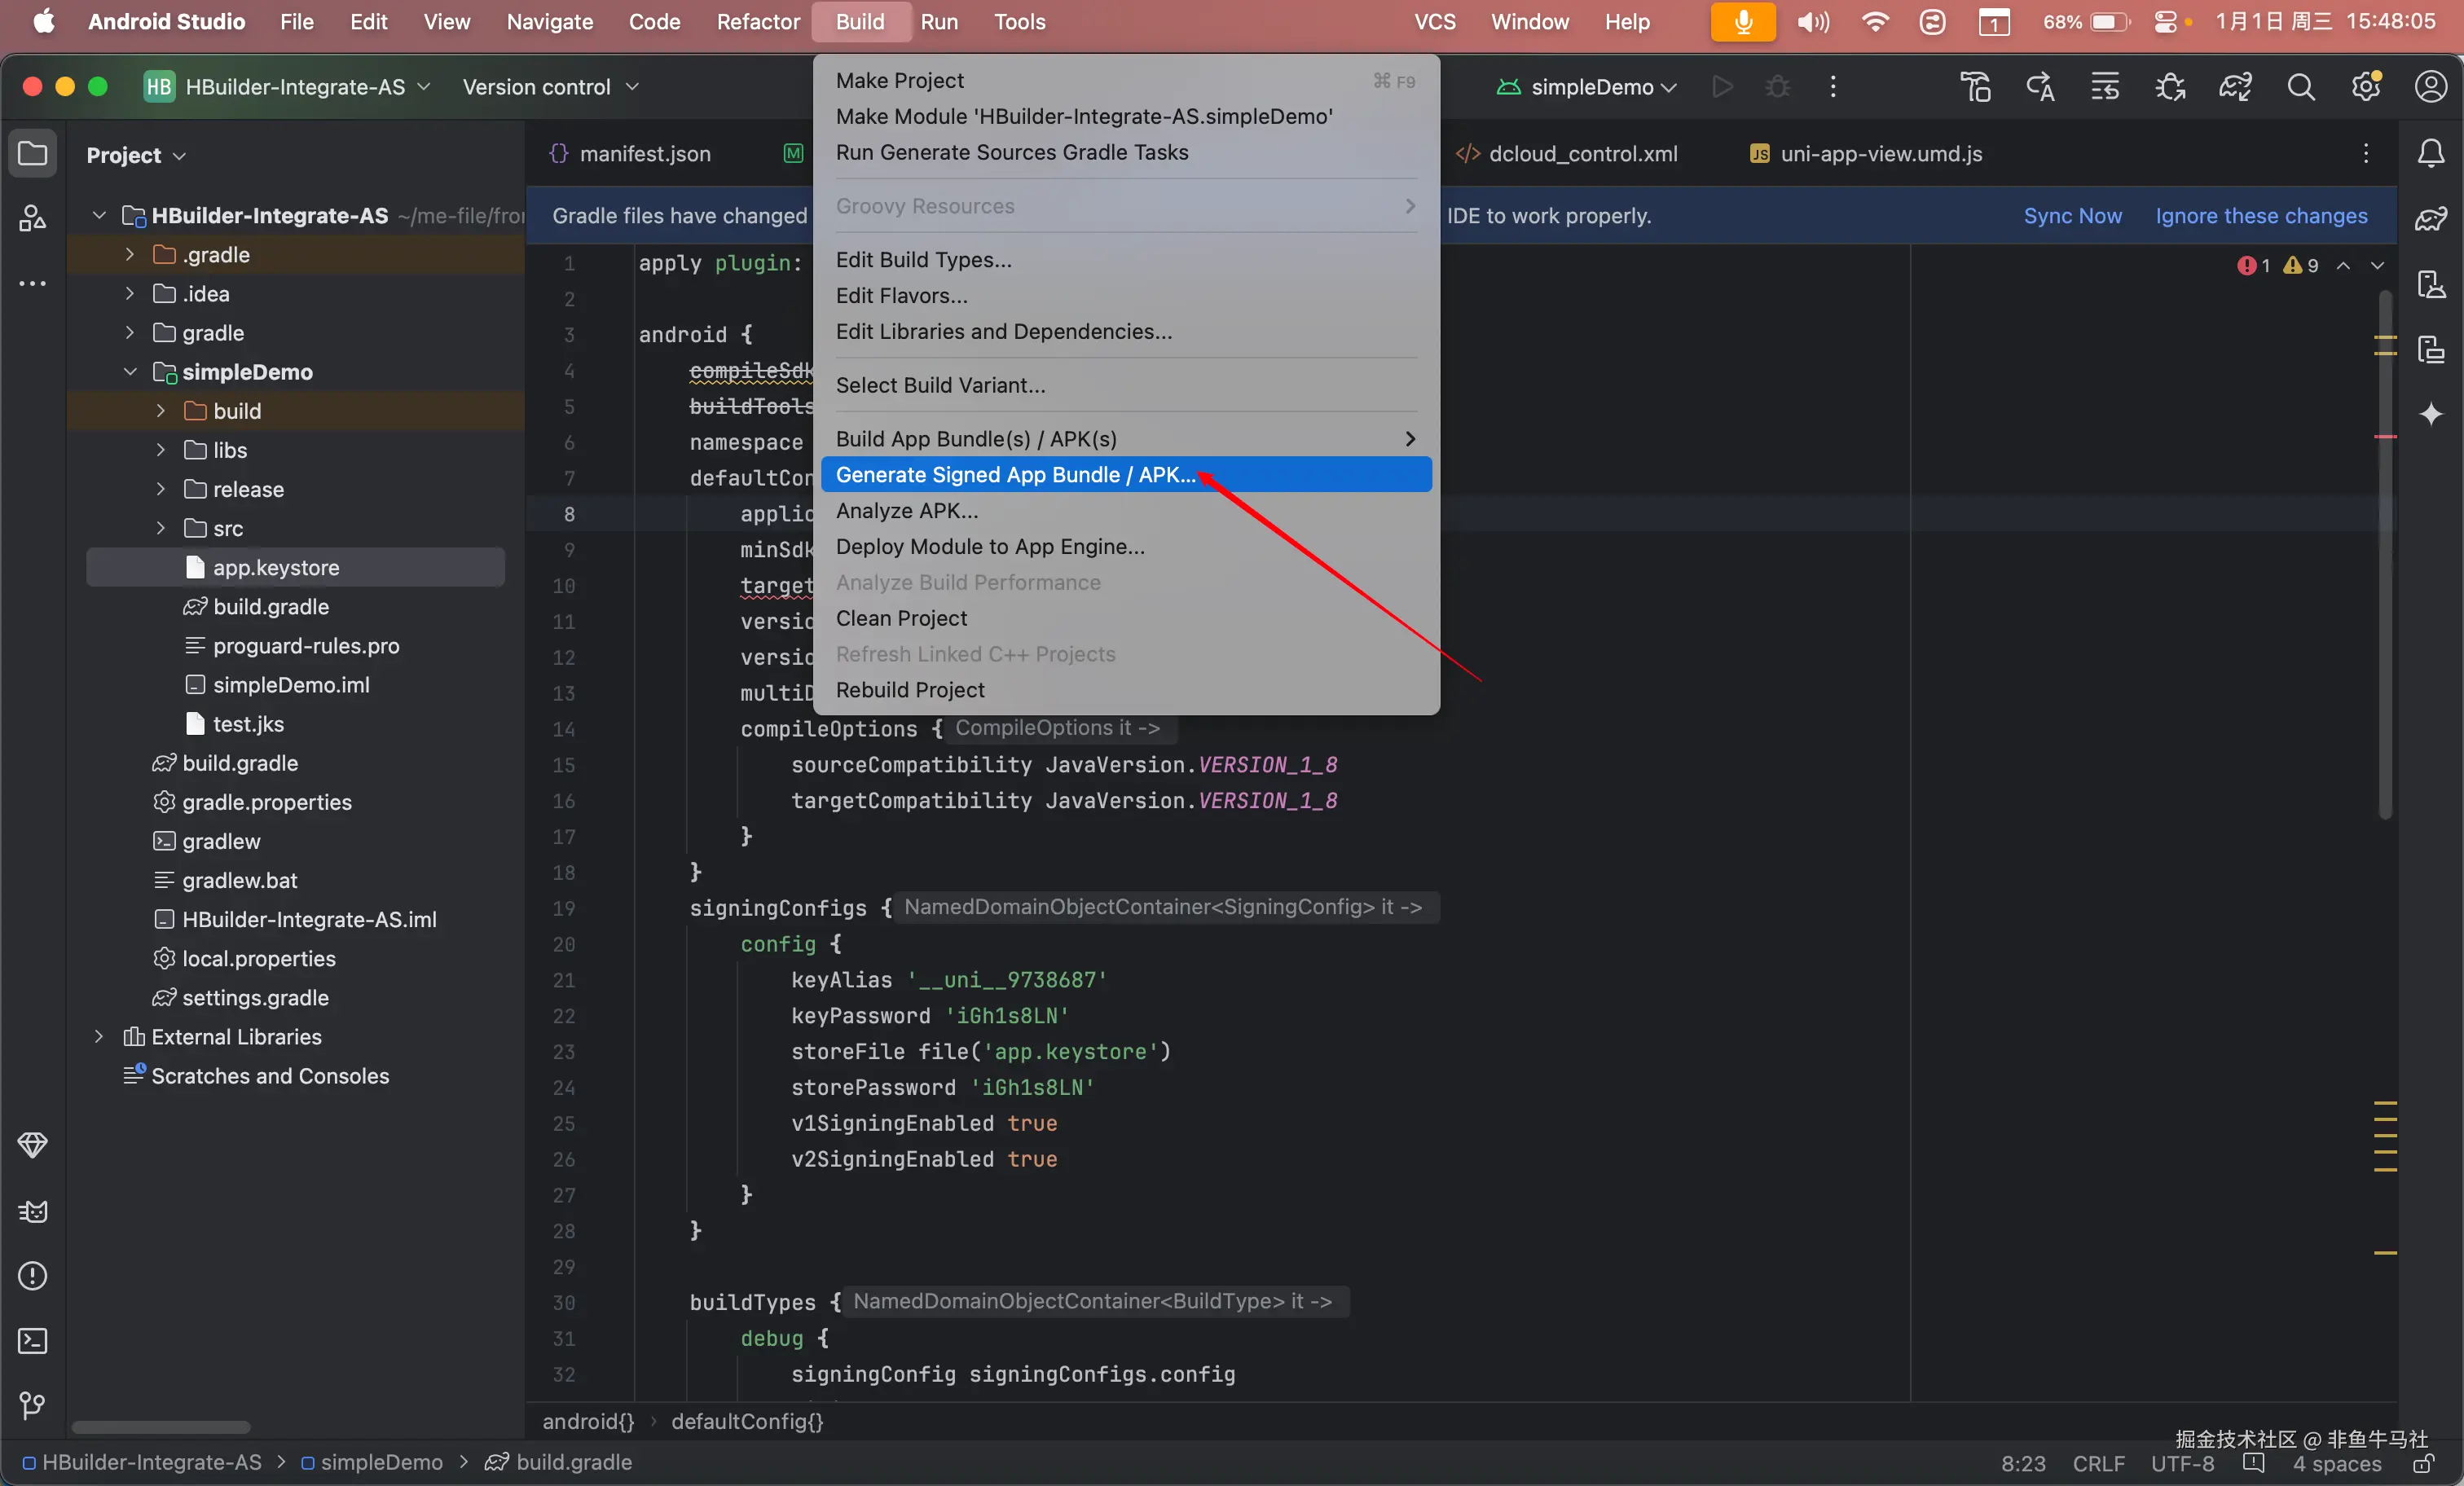Click the Sync Project with Gradle Files icon
The width and height of the screenshot is (2464, 1486).
(2235, 87)
